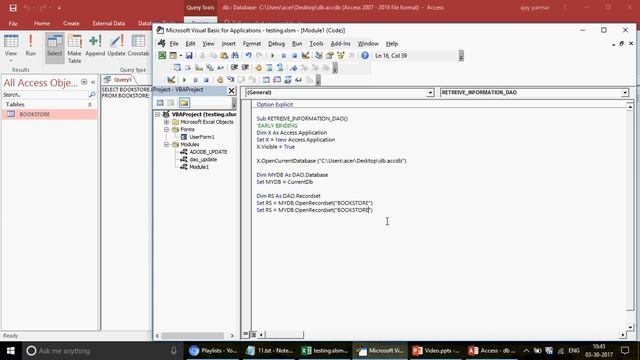Open Properties Window toolbar icon
640x360 pixels.
pos(329,56)
